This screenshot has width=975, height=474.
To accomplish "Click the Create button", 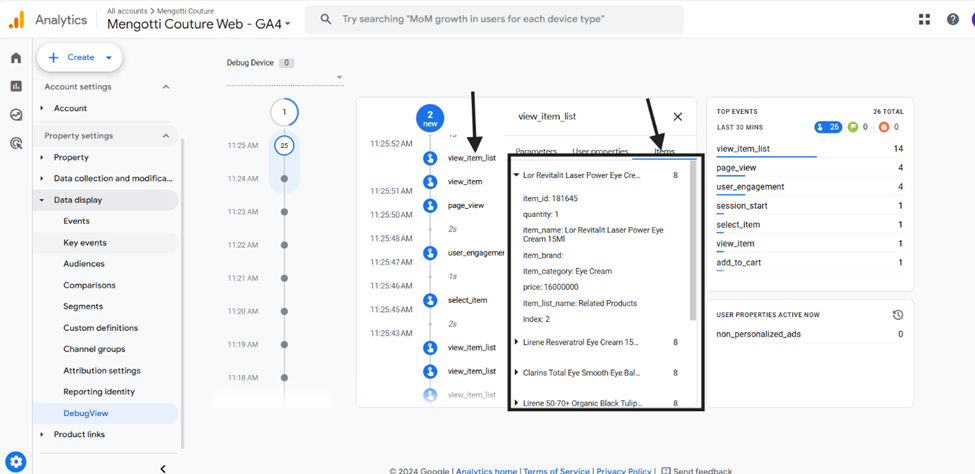I will pyautogui.click(x=80, y=57).
